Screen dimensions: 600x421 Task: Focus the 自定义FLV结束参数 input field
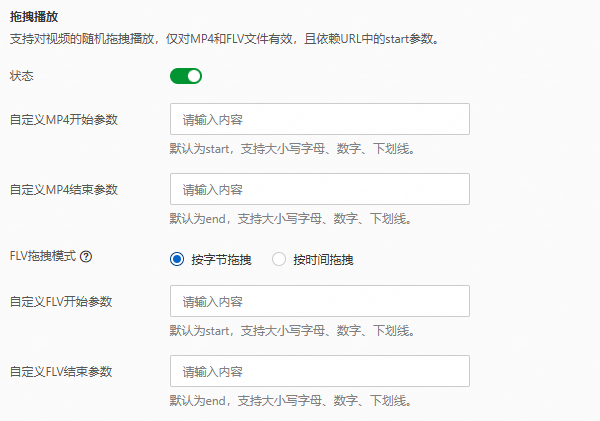(x=319, y=372)
